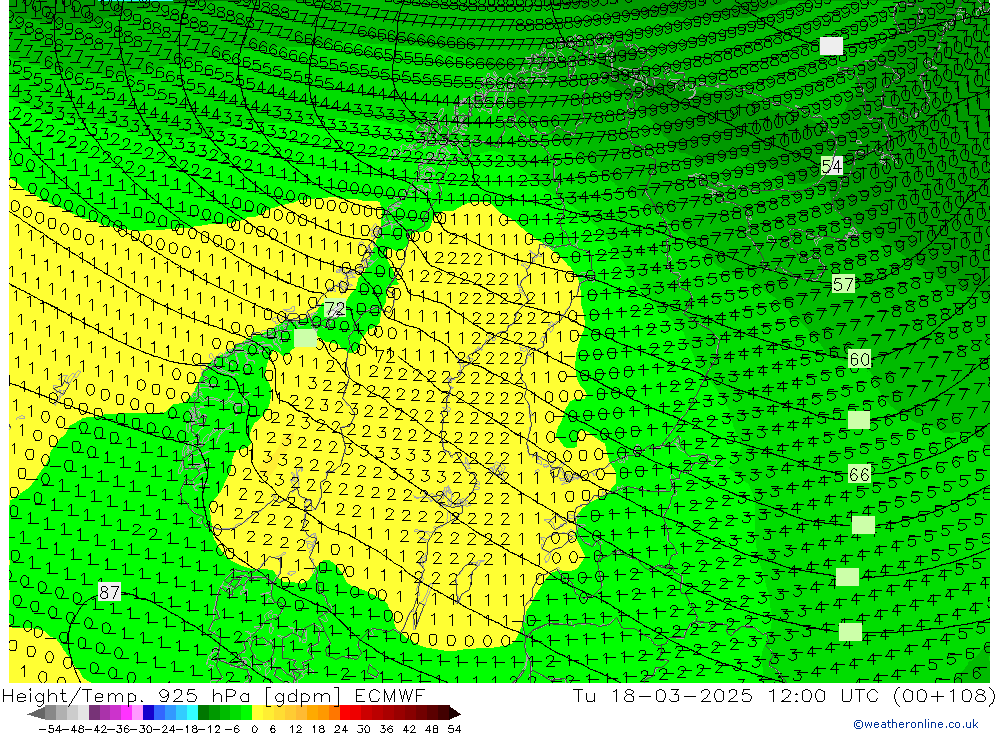The width and height of the screenshot is (1000, 733).
Task: Click the 66 height contour label
Action: pyautogui.click(x=860, y=474)
